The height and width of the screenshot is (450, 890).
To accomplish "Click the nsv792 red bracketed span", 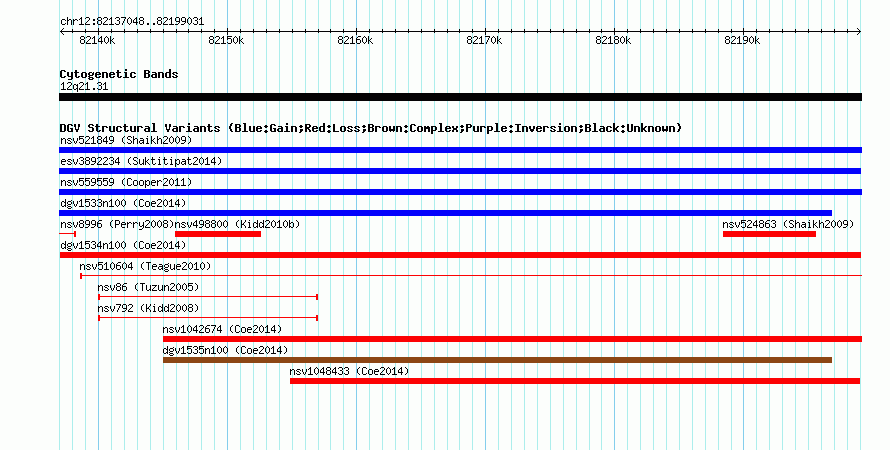I will point(208,318).
